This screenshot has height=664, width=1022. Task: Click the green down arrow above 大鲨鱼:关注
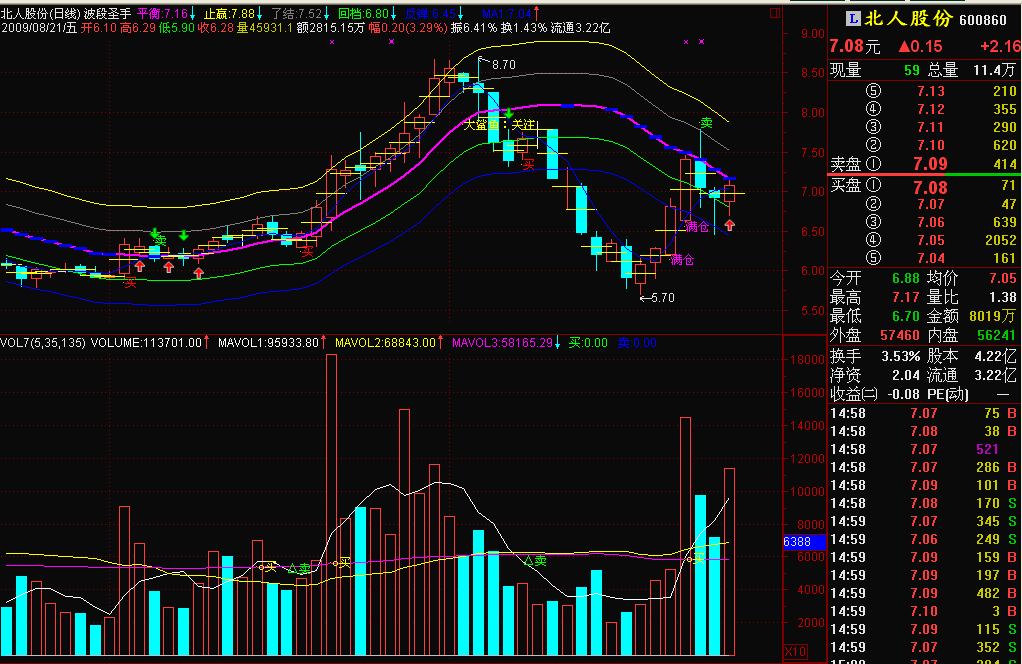(x=509, y=113)
